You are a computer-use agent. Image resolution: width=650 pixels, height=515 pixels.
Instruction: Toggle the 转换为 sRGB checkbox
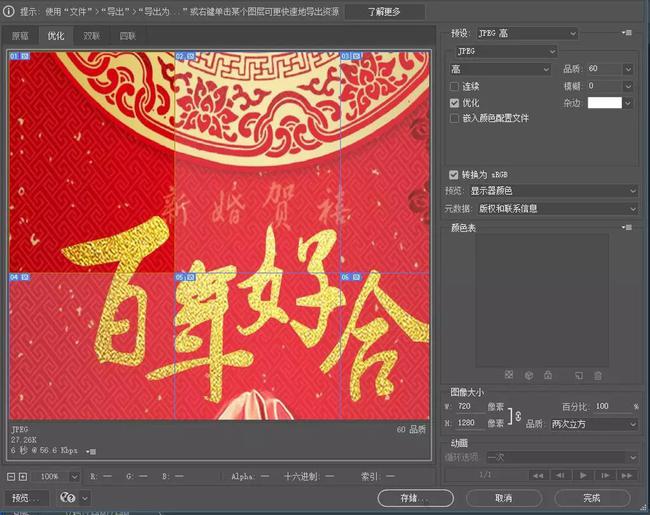(454, 175)
